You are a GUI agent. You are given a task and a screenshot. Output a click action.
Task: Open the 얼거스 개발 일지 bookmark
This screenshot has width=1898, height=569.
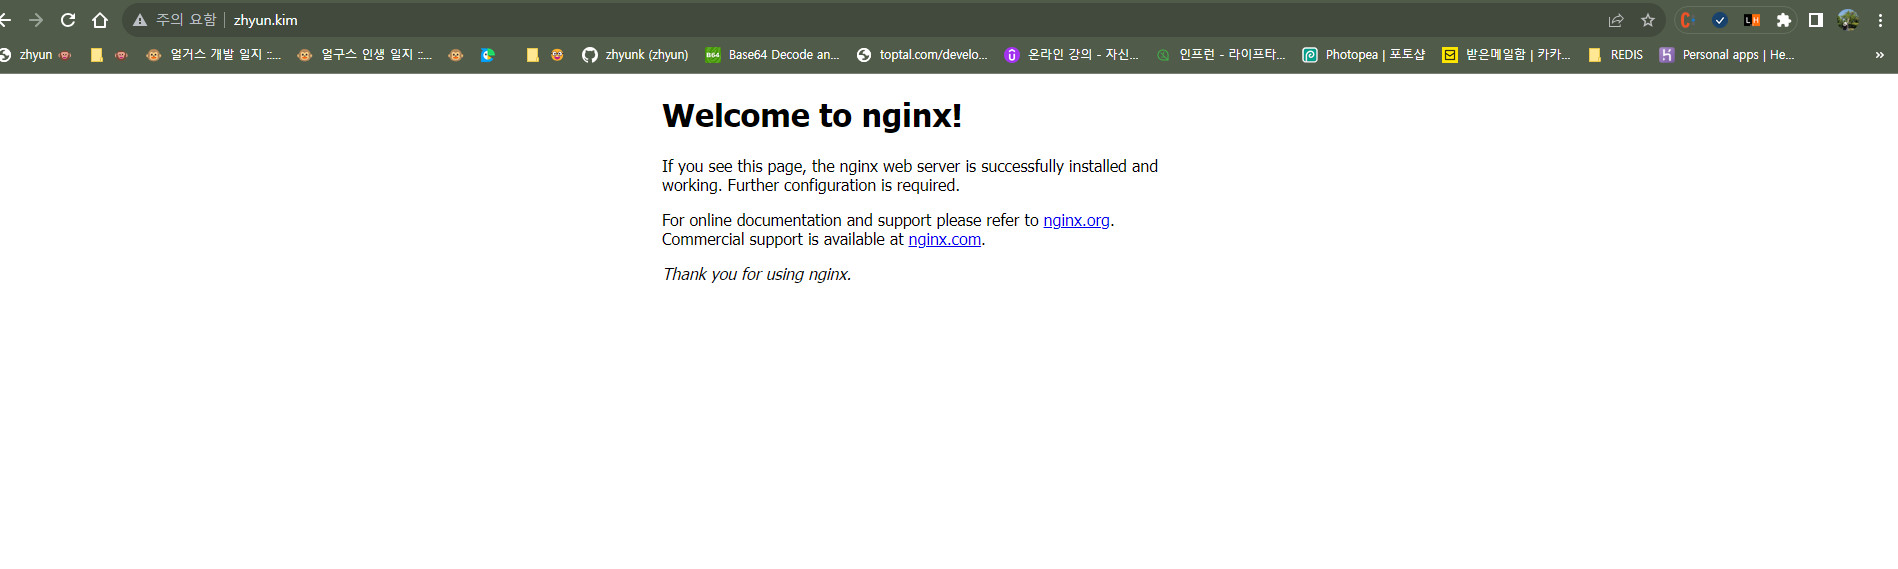pos(213,55)
